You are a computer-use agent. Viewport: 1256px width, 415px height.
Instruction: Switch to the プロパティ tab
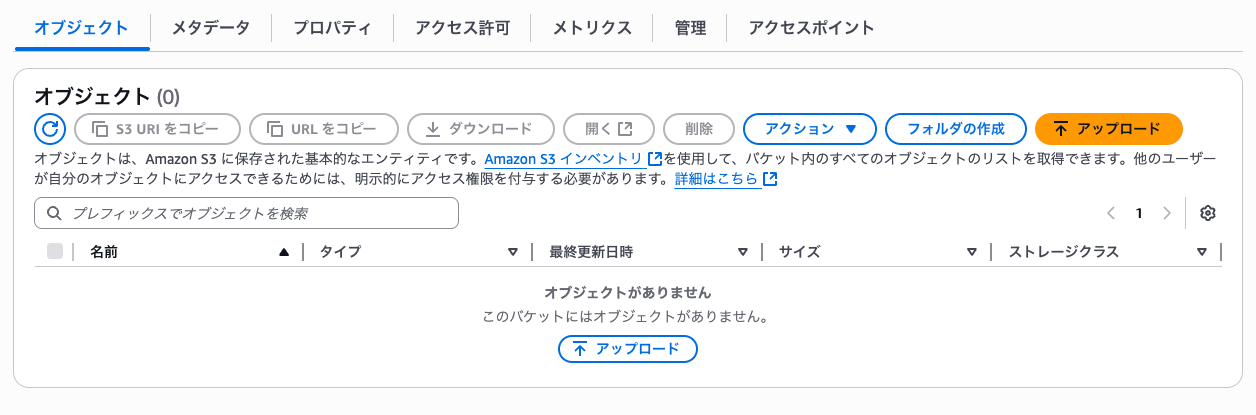click(332, 28)
